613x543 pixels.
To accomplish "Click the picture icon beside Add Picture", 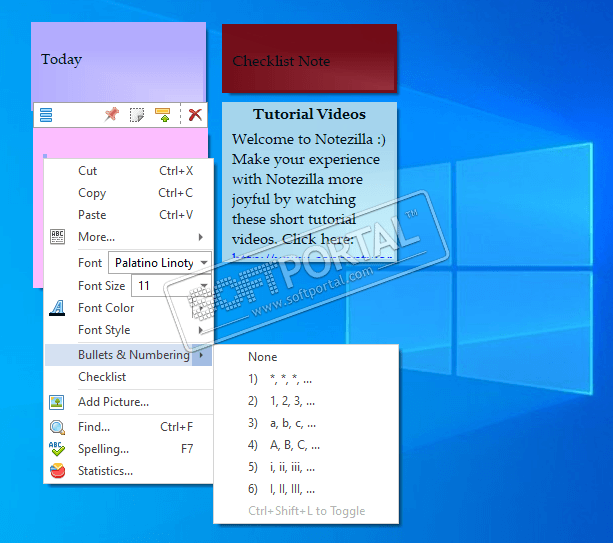I will click(x=57, y=402).
